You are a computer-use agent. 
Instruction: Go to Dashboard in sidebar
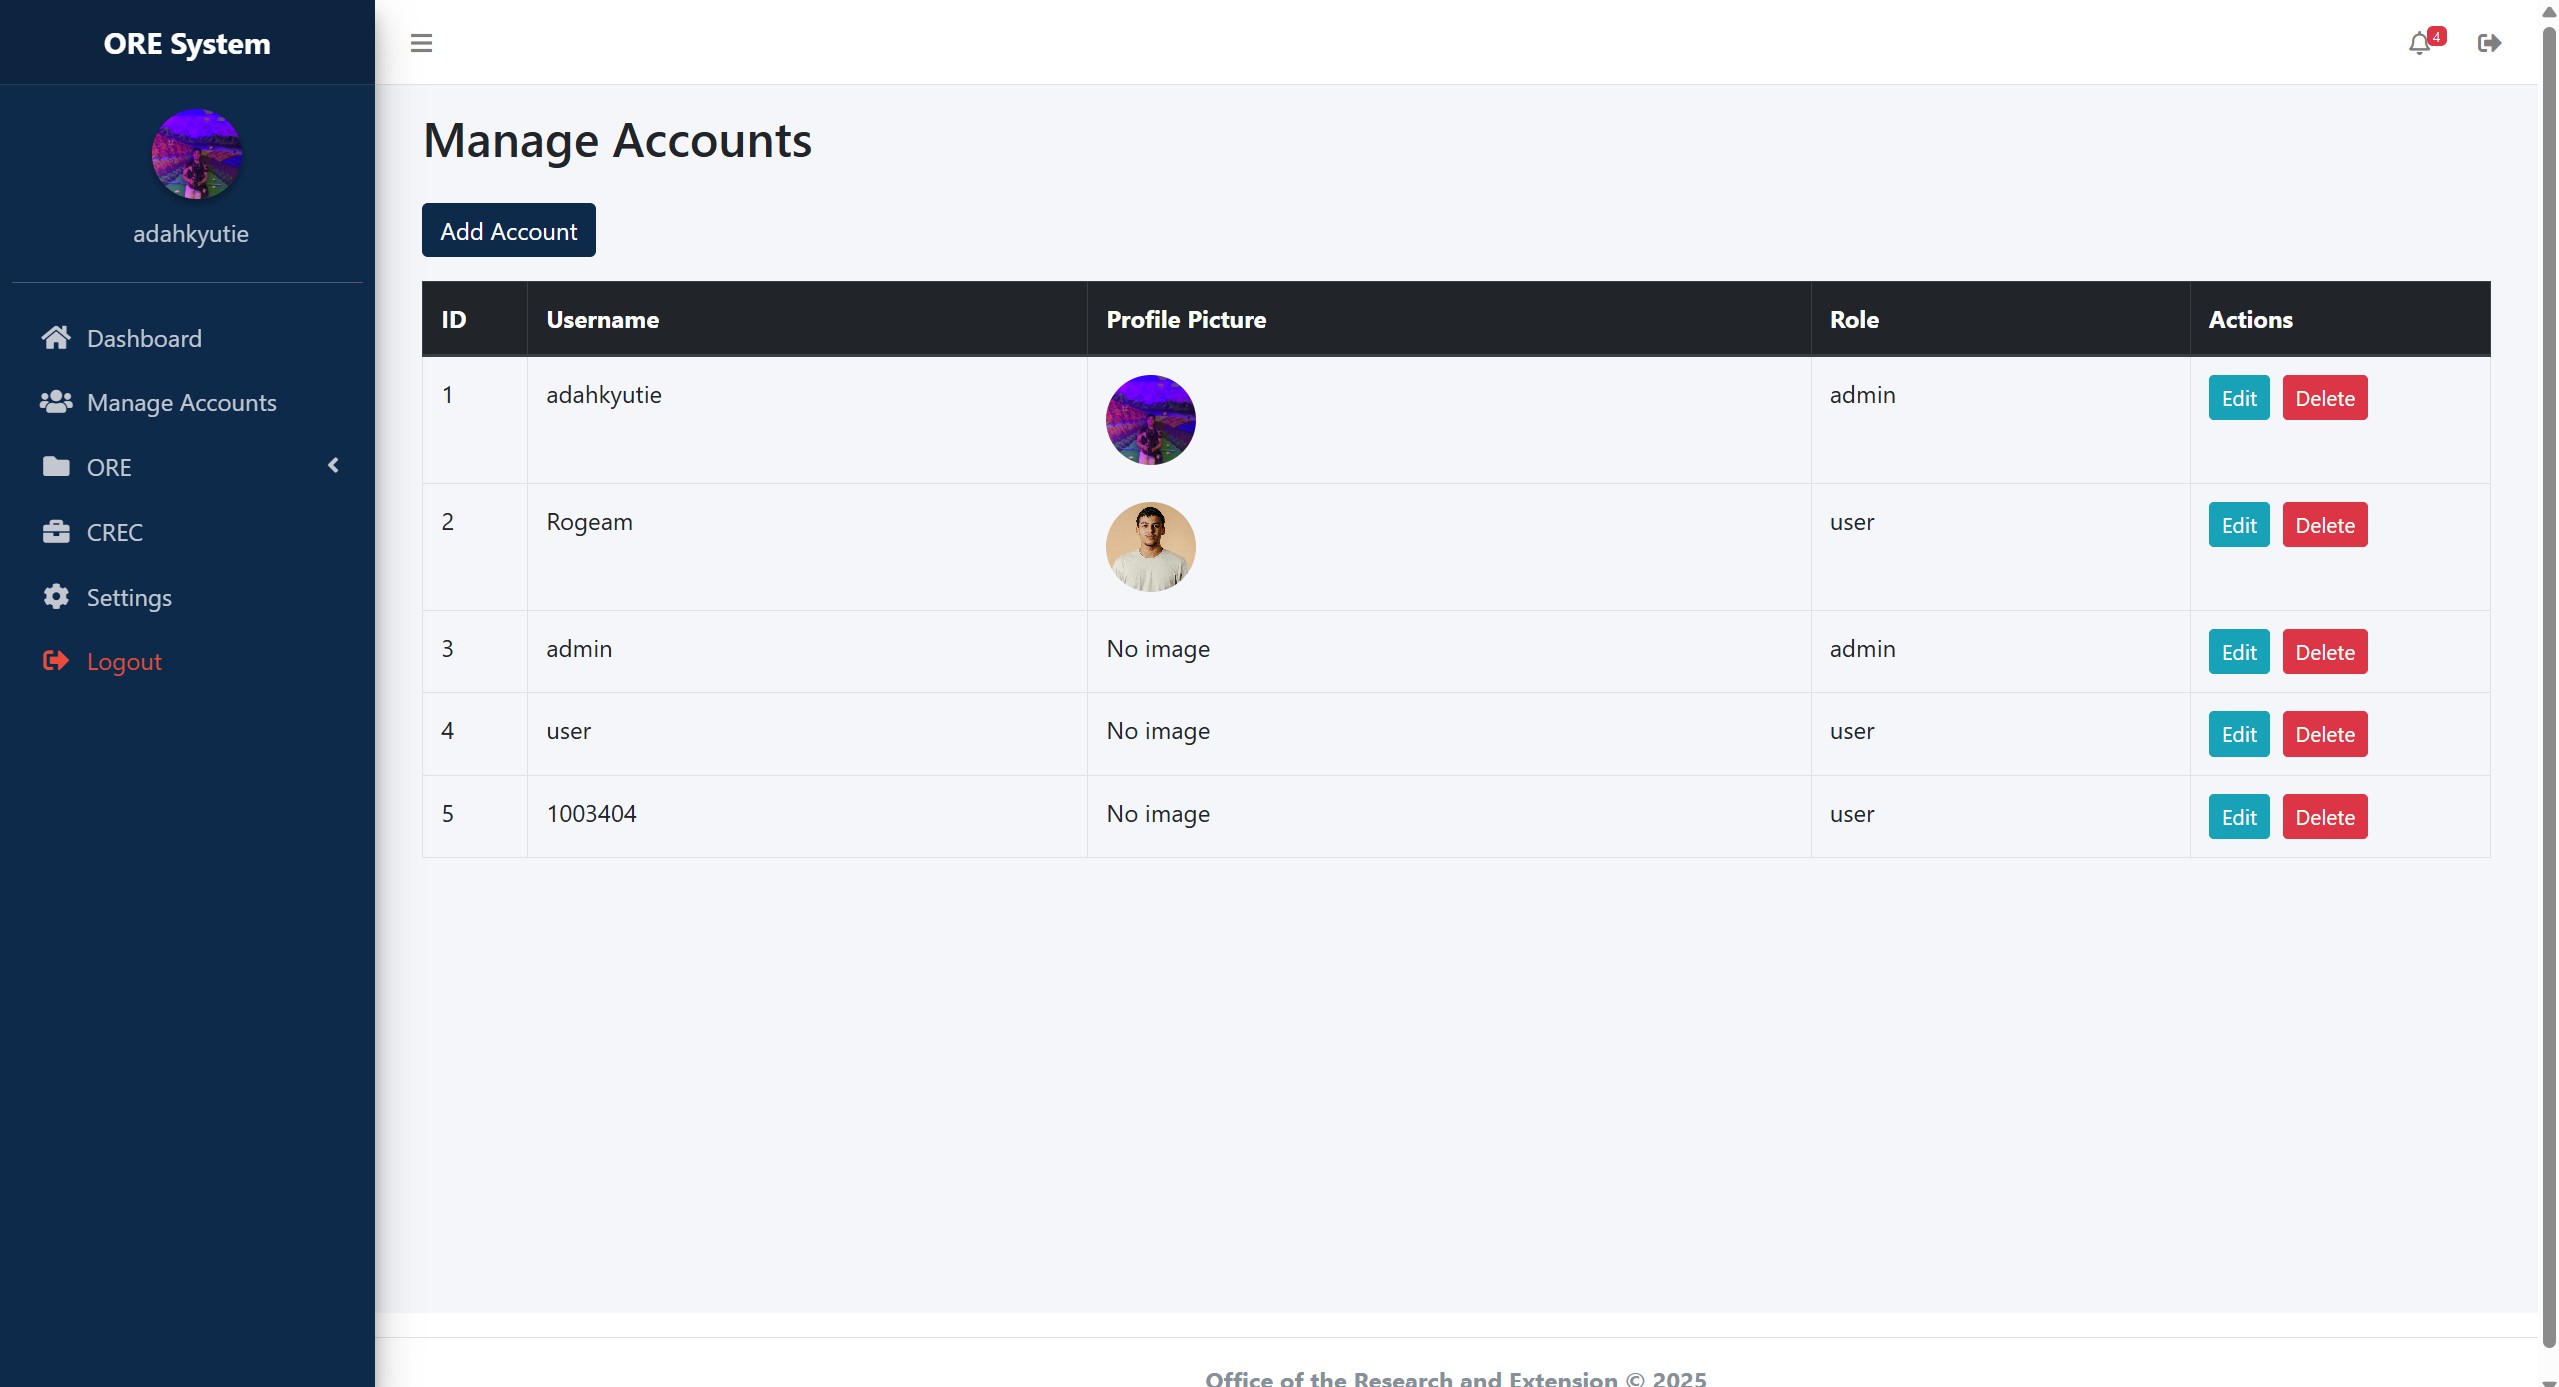point(144,338)
